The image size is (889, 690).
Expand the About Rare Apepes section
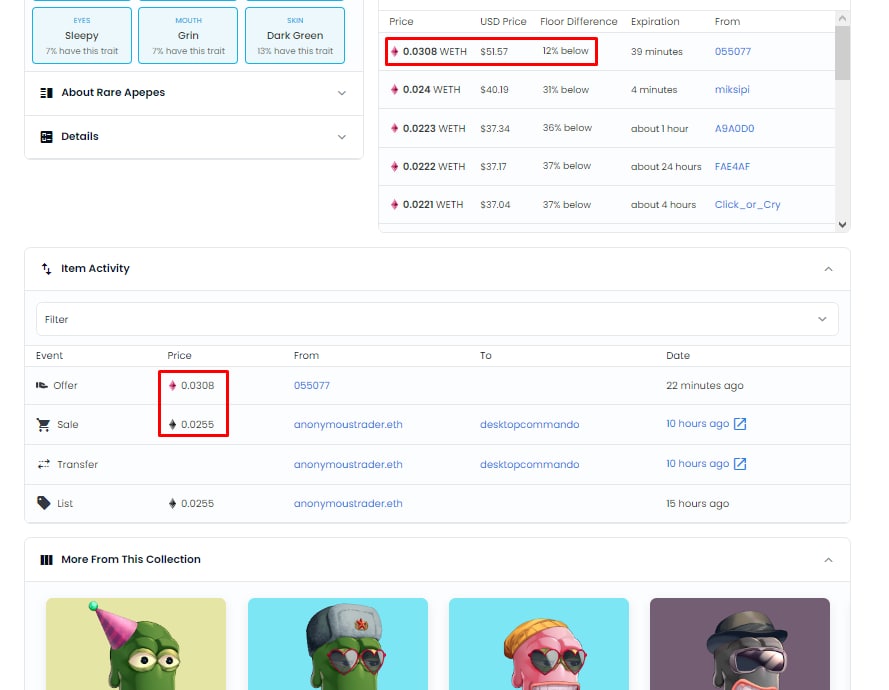[x=341, y=93]
